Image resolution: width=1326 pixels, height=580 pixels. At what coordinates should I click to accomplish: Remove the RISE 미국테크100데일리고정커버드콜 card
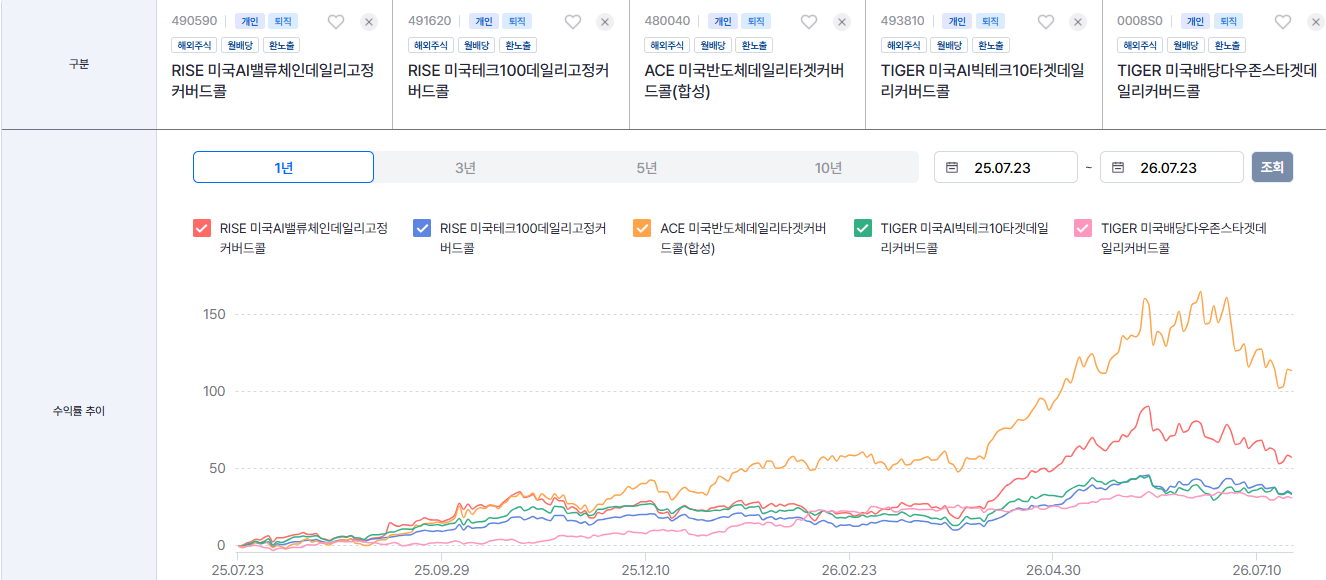(605, 22)
